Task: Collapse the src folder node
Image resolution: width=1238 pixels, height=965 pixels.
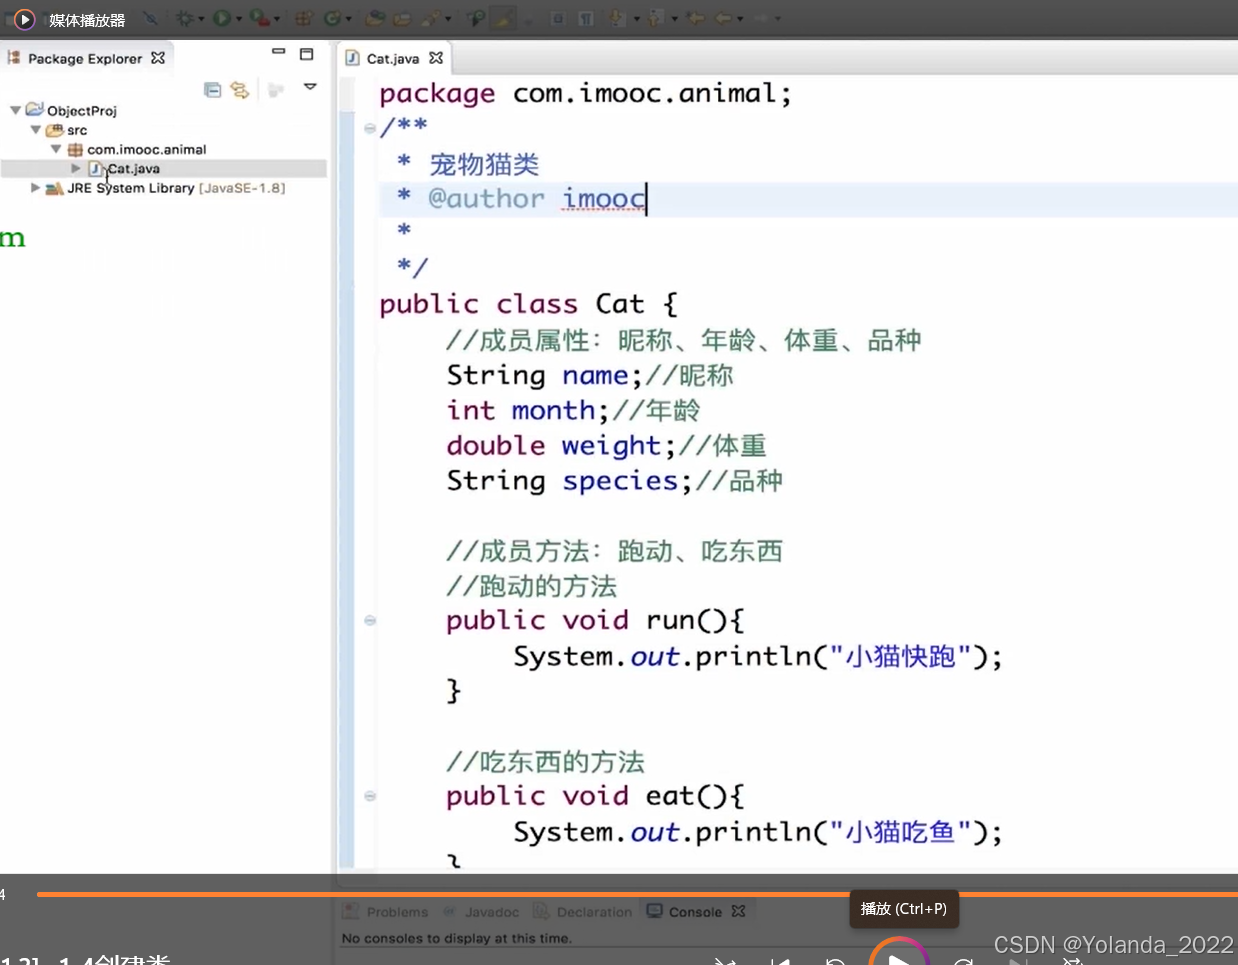Action: click(36, 130)
